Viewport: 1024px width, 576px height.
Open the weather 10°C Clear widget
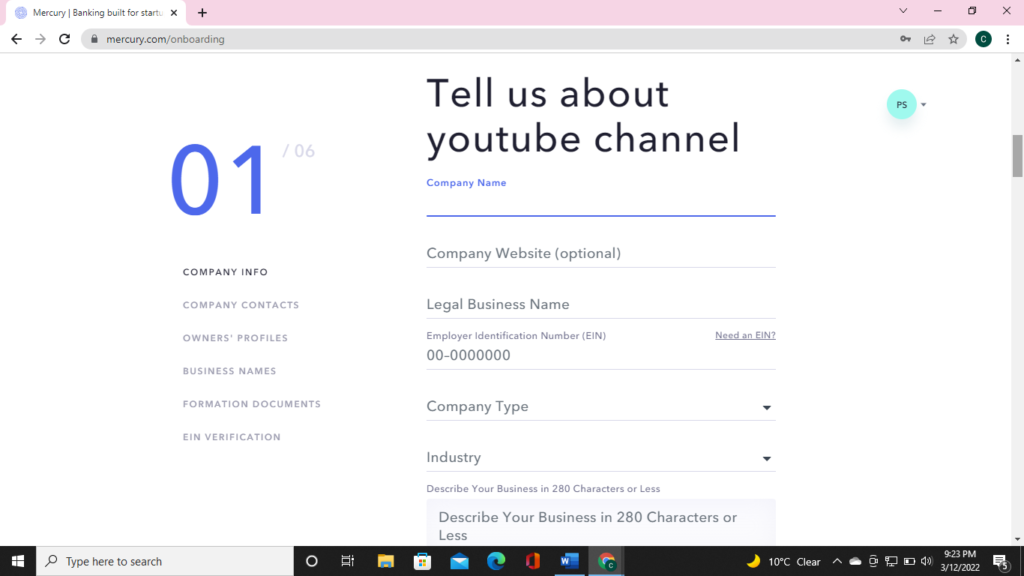point(784,561)
